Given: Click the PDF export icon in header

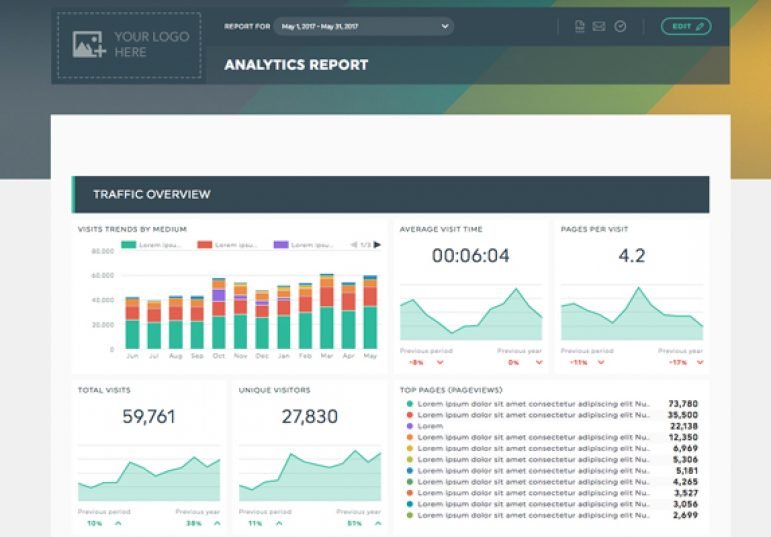Looking at the screenshot, I should coord(580,26).
